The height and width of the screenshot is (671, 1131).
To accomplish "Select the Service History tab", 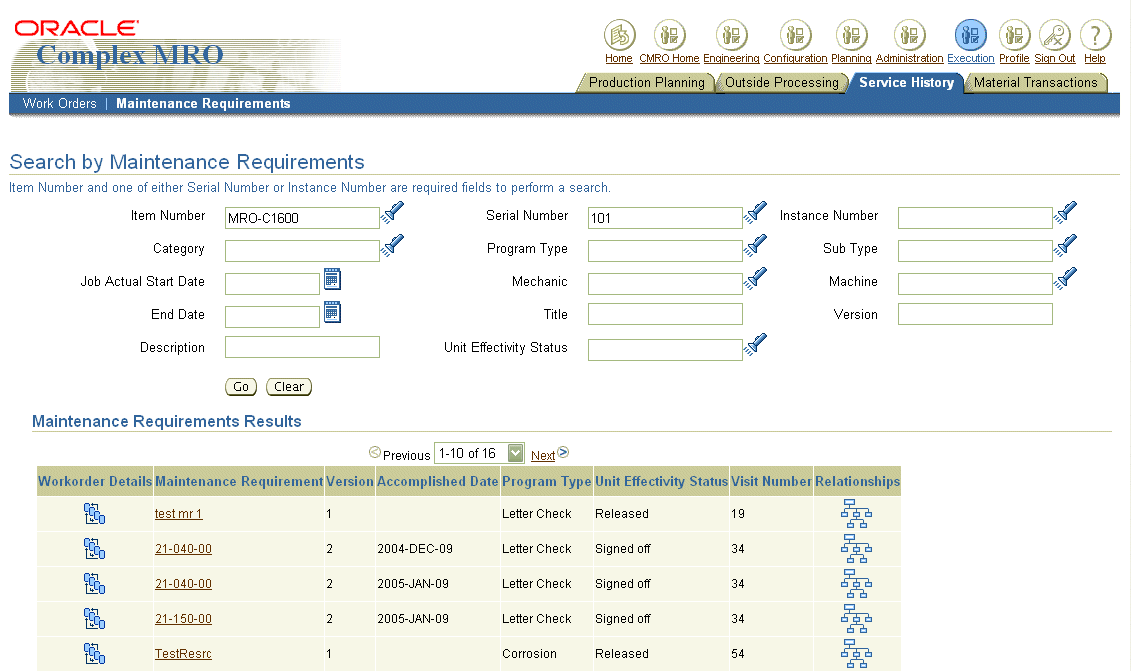I will (907, 83).
